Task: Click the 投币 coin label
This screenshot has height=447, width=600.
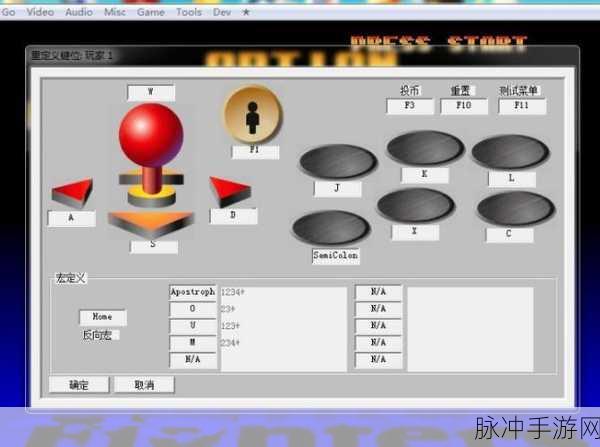Action: (409, 91)
